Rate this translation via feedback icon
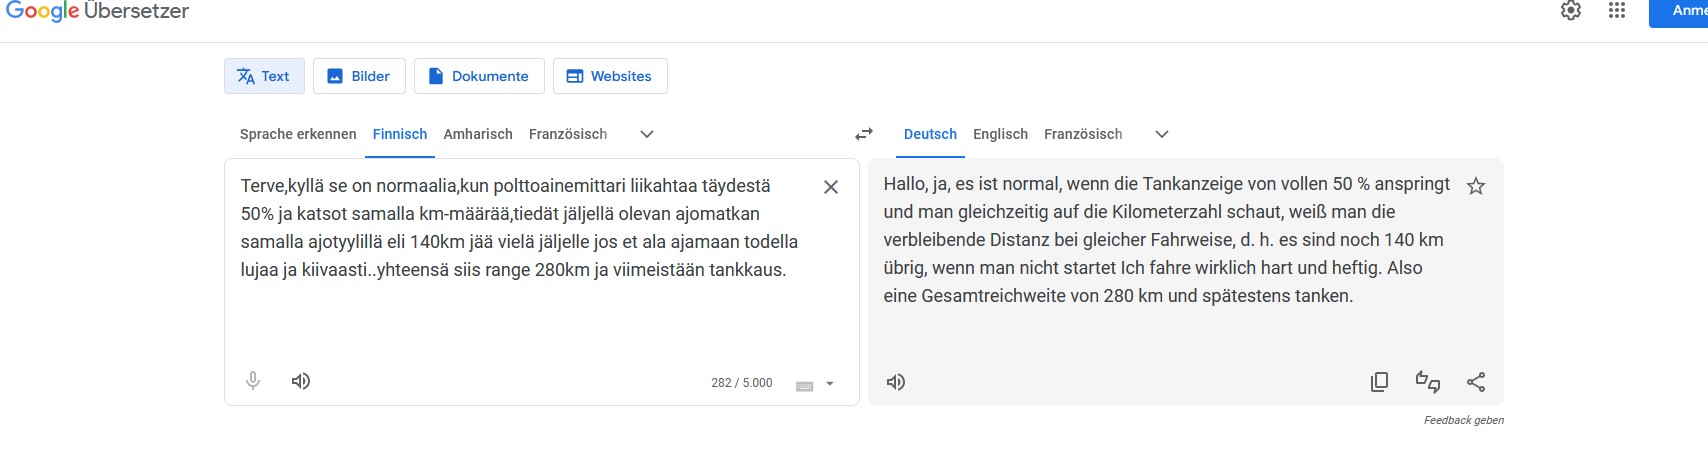1708x451 pixels. pyautogui.click(x=1427, y=382)
